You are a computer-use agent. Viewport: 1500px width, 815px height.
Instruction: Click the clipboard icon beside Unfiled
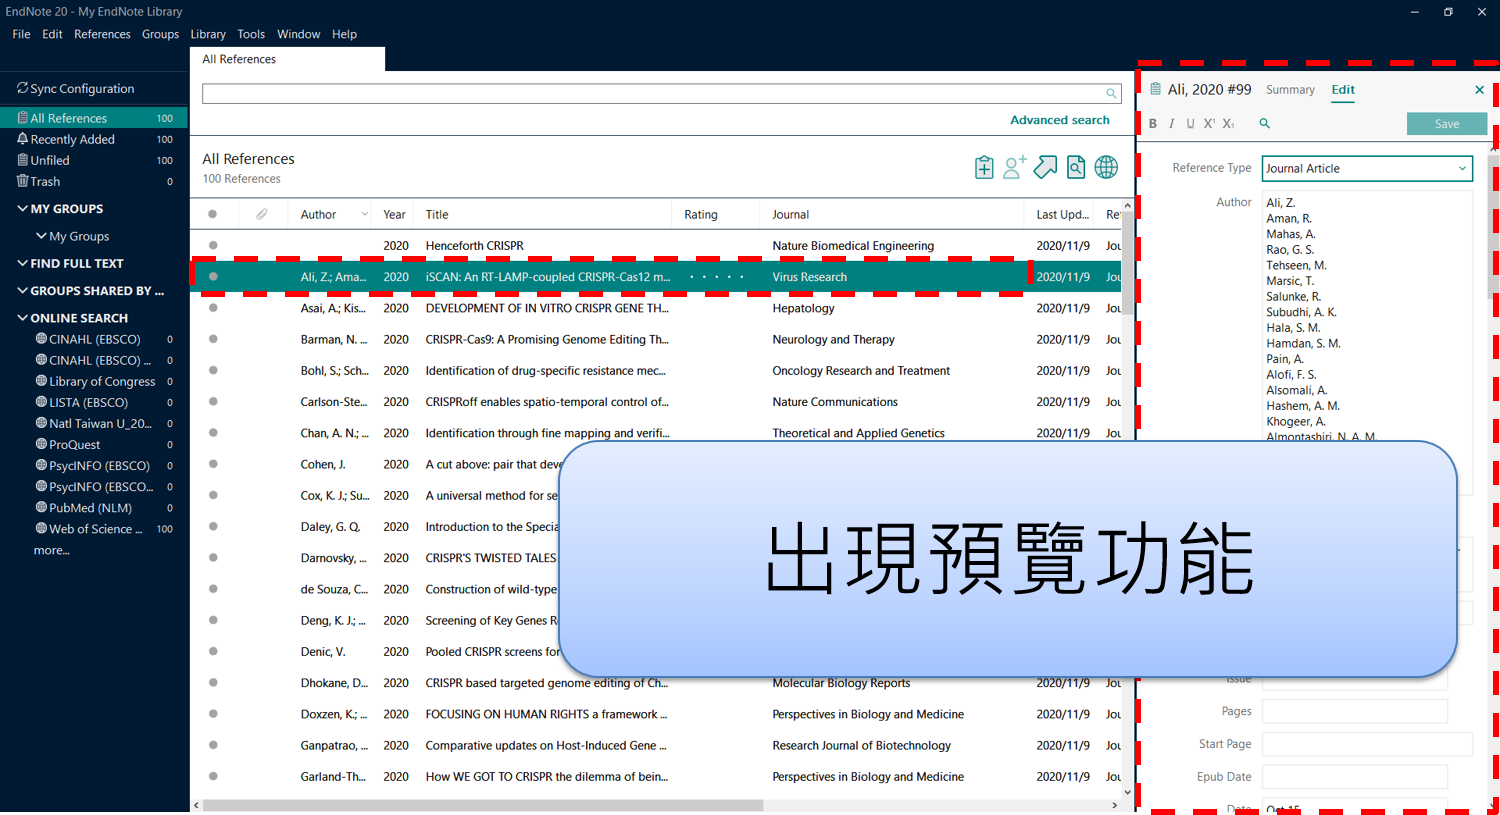22,160
